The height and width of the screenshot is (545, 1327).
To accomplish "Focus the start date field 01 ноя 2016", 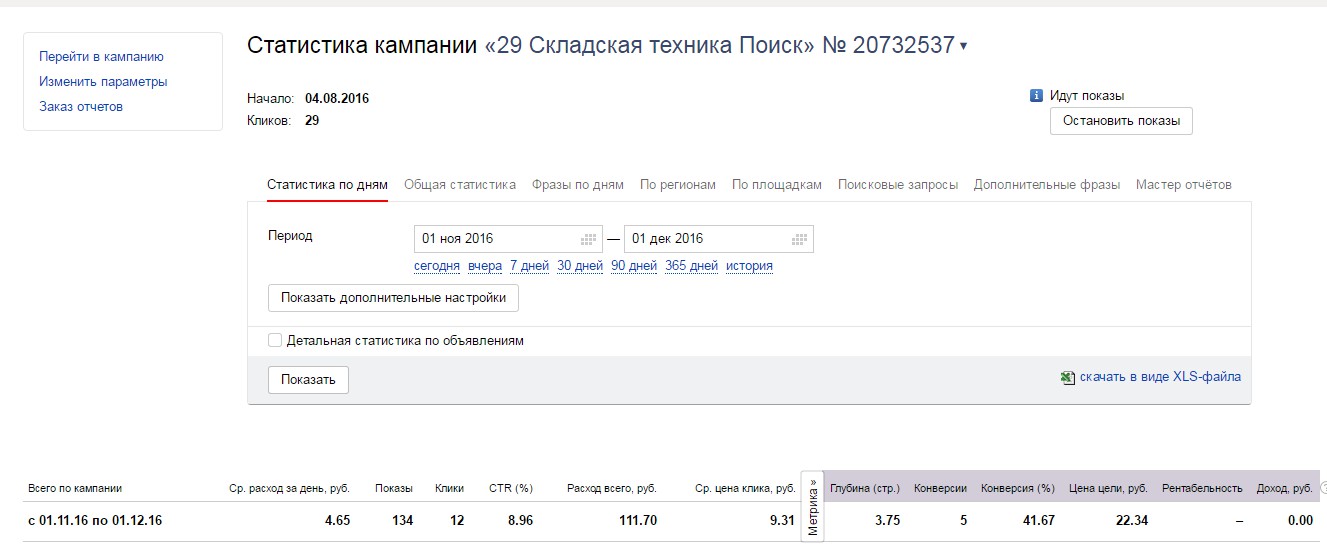I will pyautogui.click(x=508, y=239).
